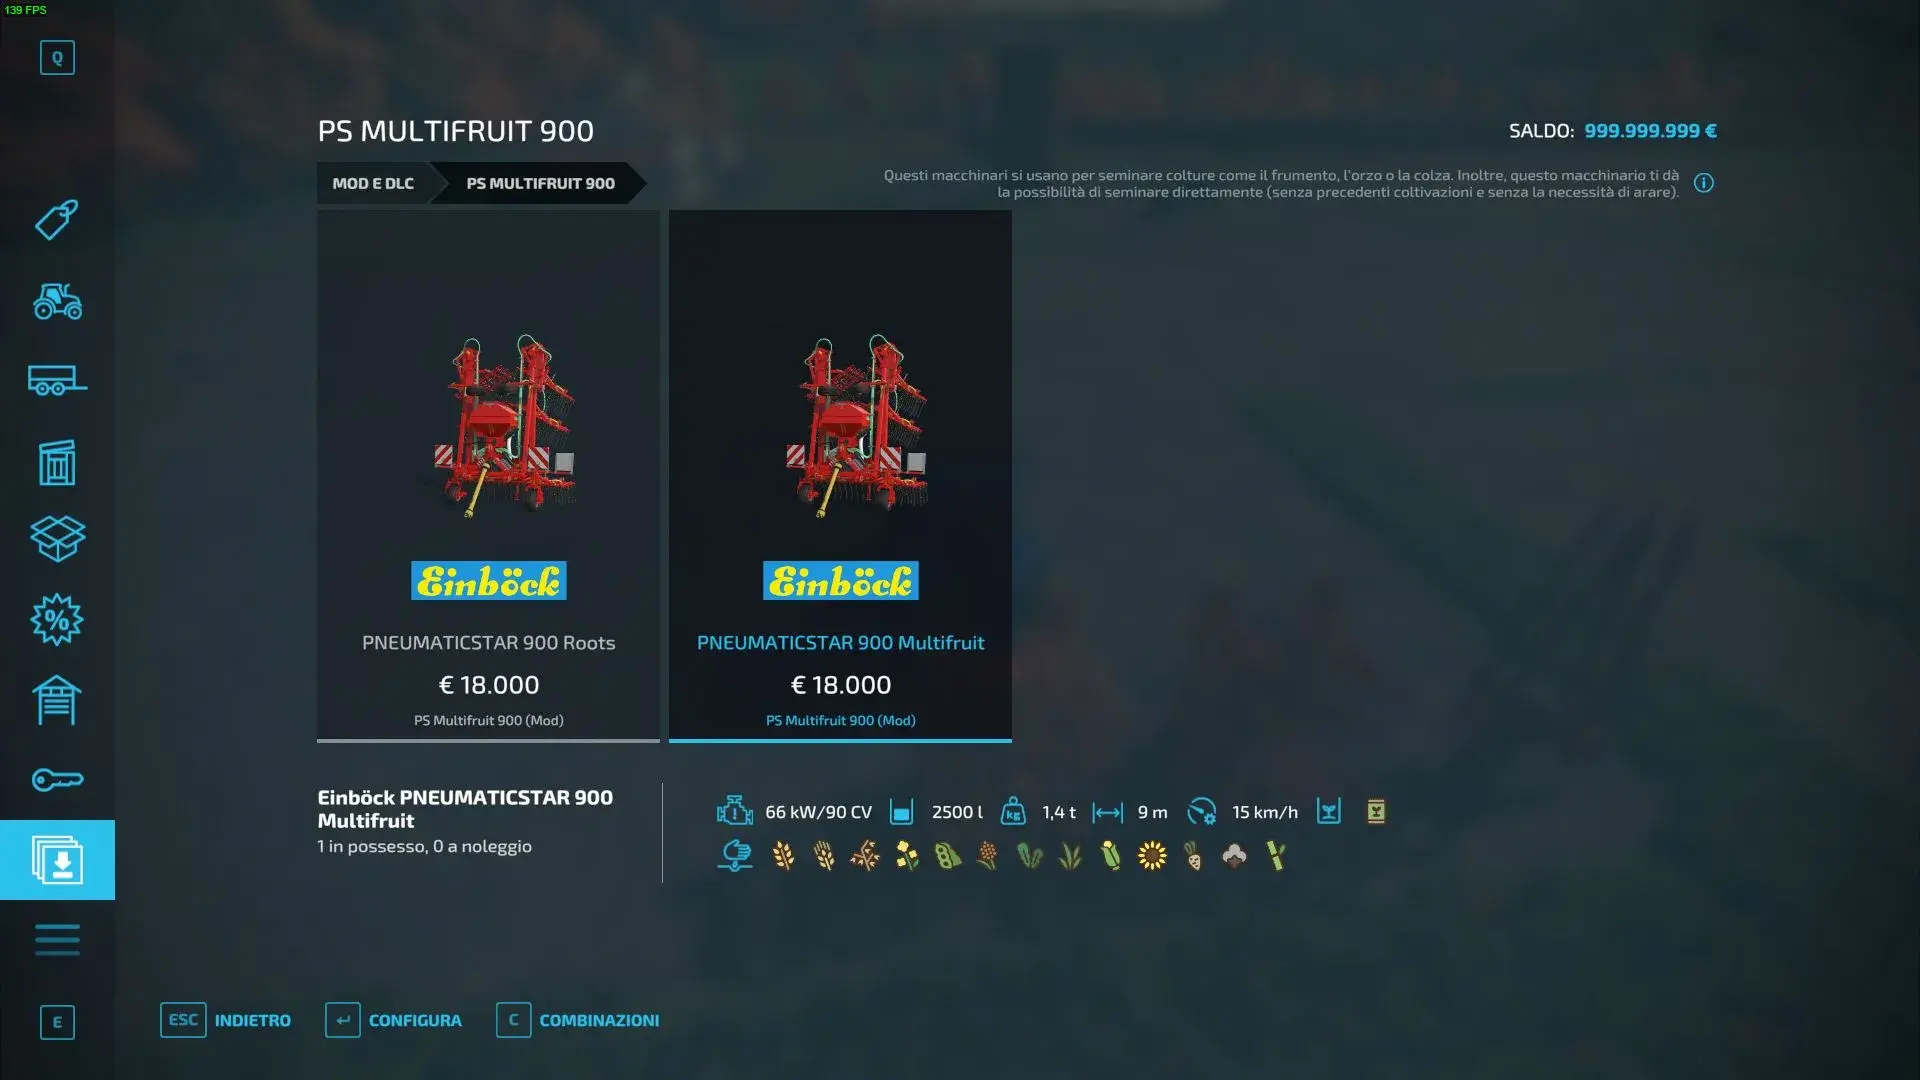
Task: Click the info icon beside the description
Action: [x=1704, y=183]
